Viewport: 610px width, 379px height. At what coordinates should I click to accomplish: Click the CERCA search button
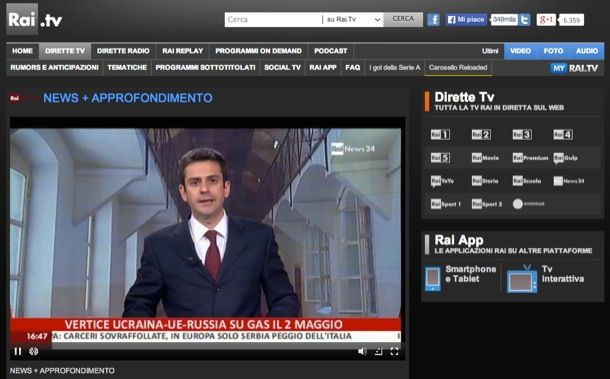click(403, 19)
